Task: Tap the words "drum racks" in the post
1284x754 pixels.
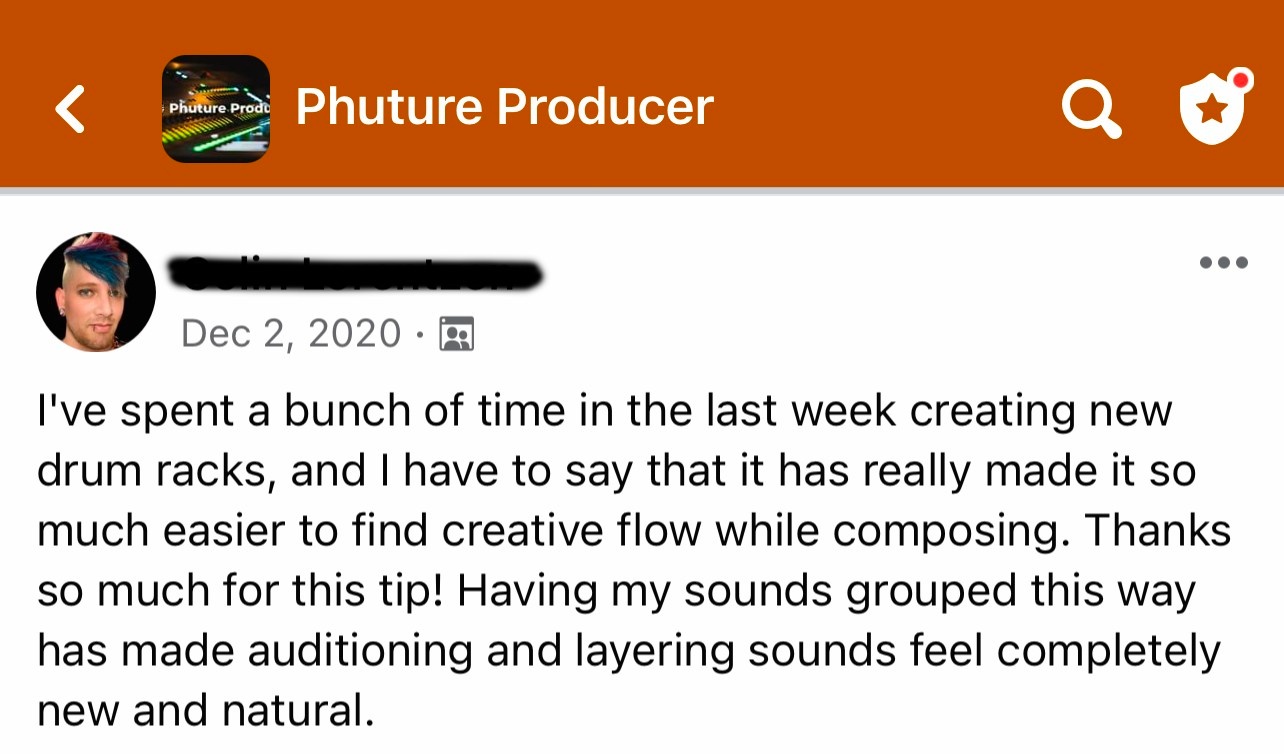Action: pos(156,472)
